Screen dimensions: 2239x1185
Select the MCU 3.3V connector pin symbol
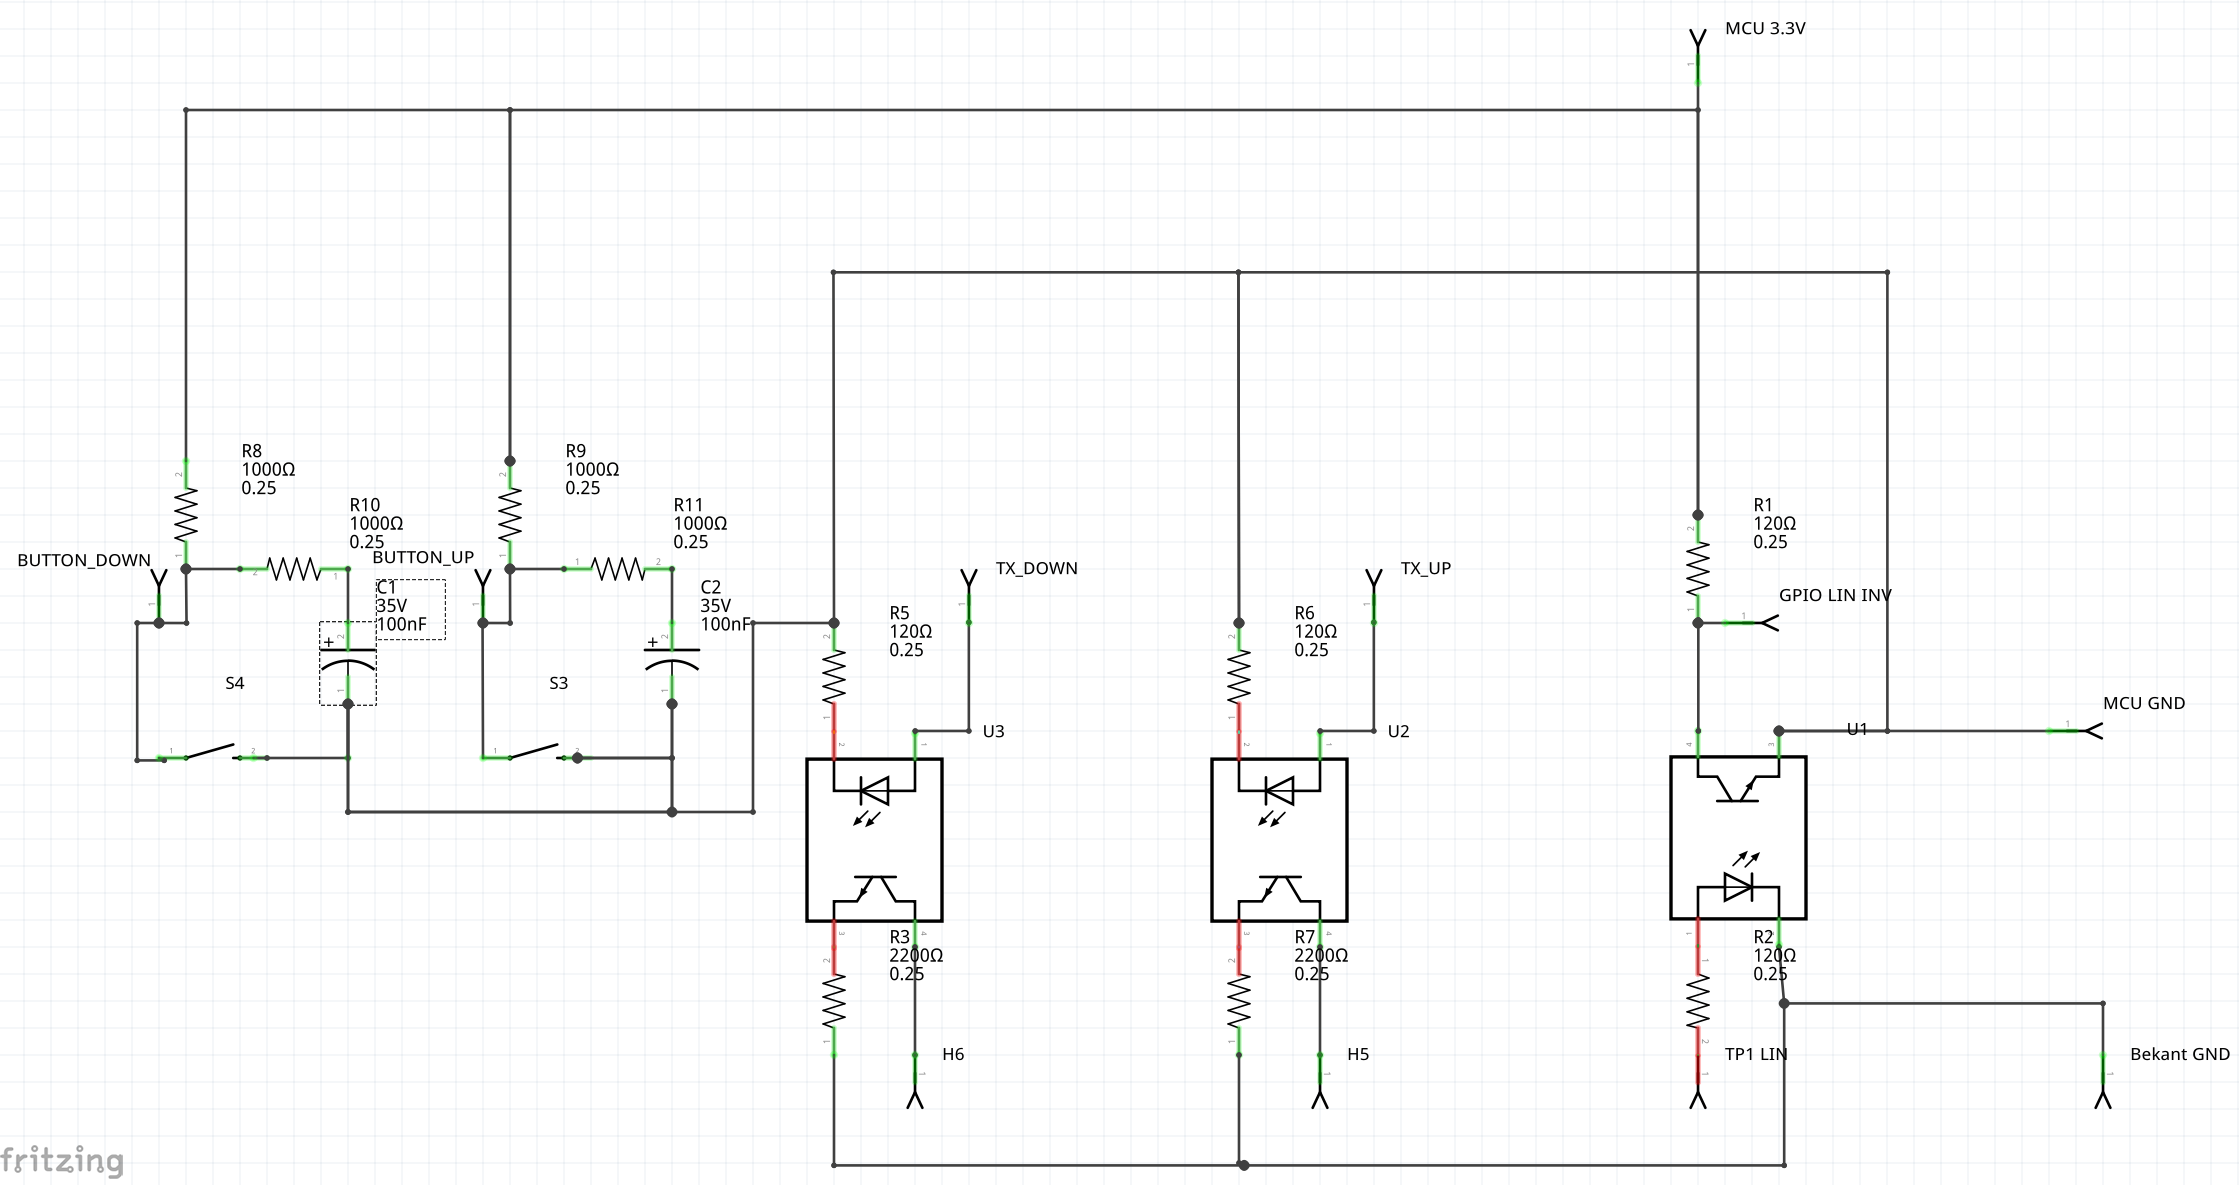(x=1698, y=57)
